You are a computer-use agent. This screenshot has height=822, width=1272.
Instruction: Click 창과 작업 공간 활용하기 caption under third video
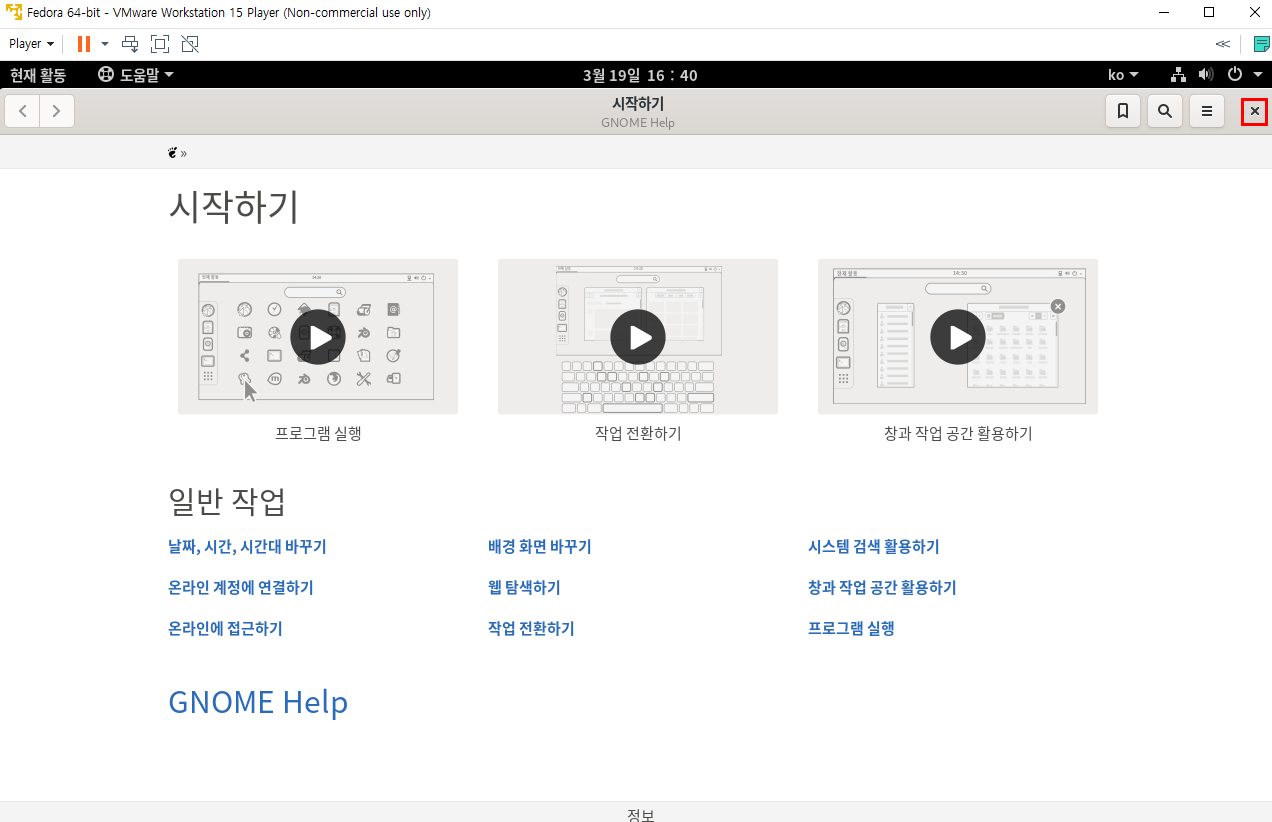(958, 433)
